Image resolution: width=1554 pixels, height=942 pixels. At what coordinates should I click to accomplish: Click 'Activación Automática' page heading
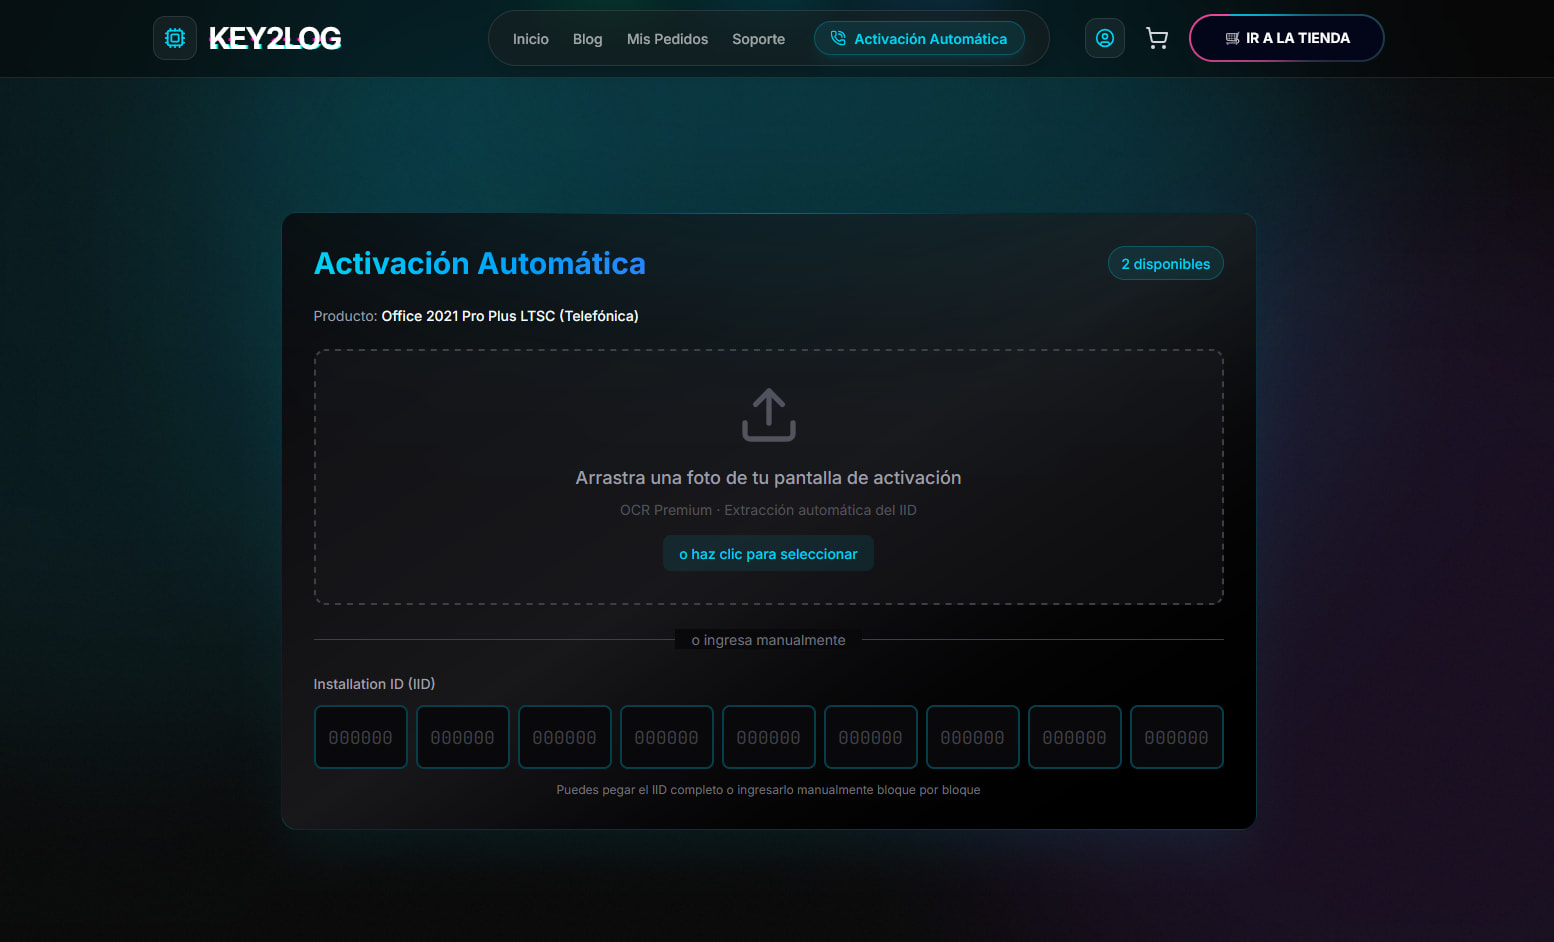coord(480,263)
